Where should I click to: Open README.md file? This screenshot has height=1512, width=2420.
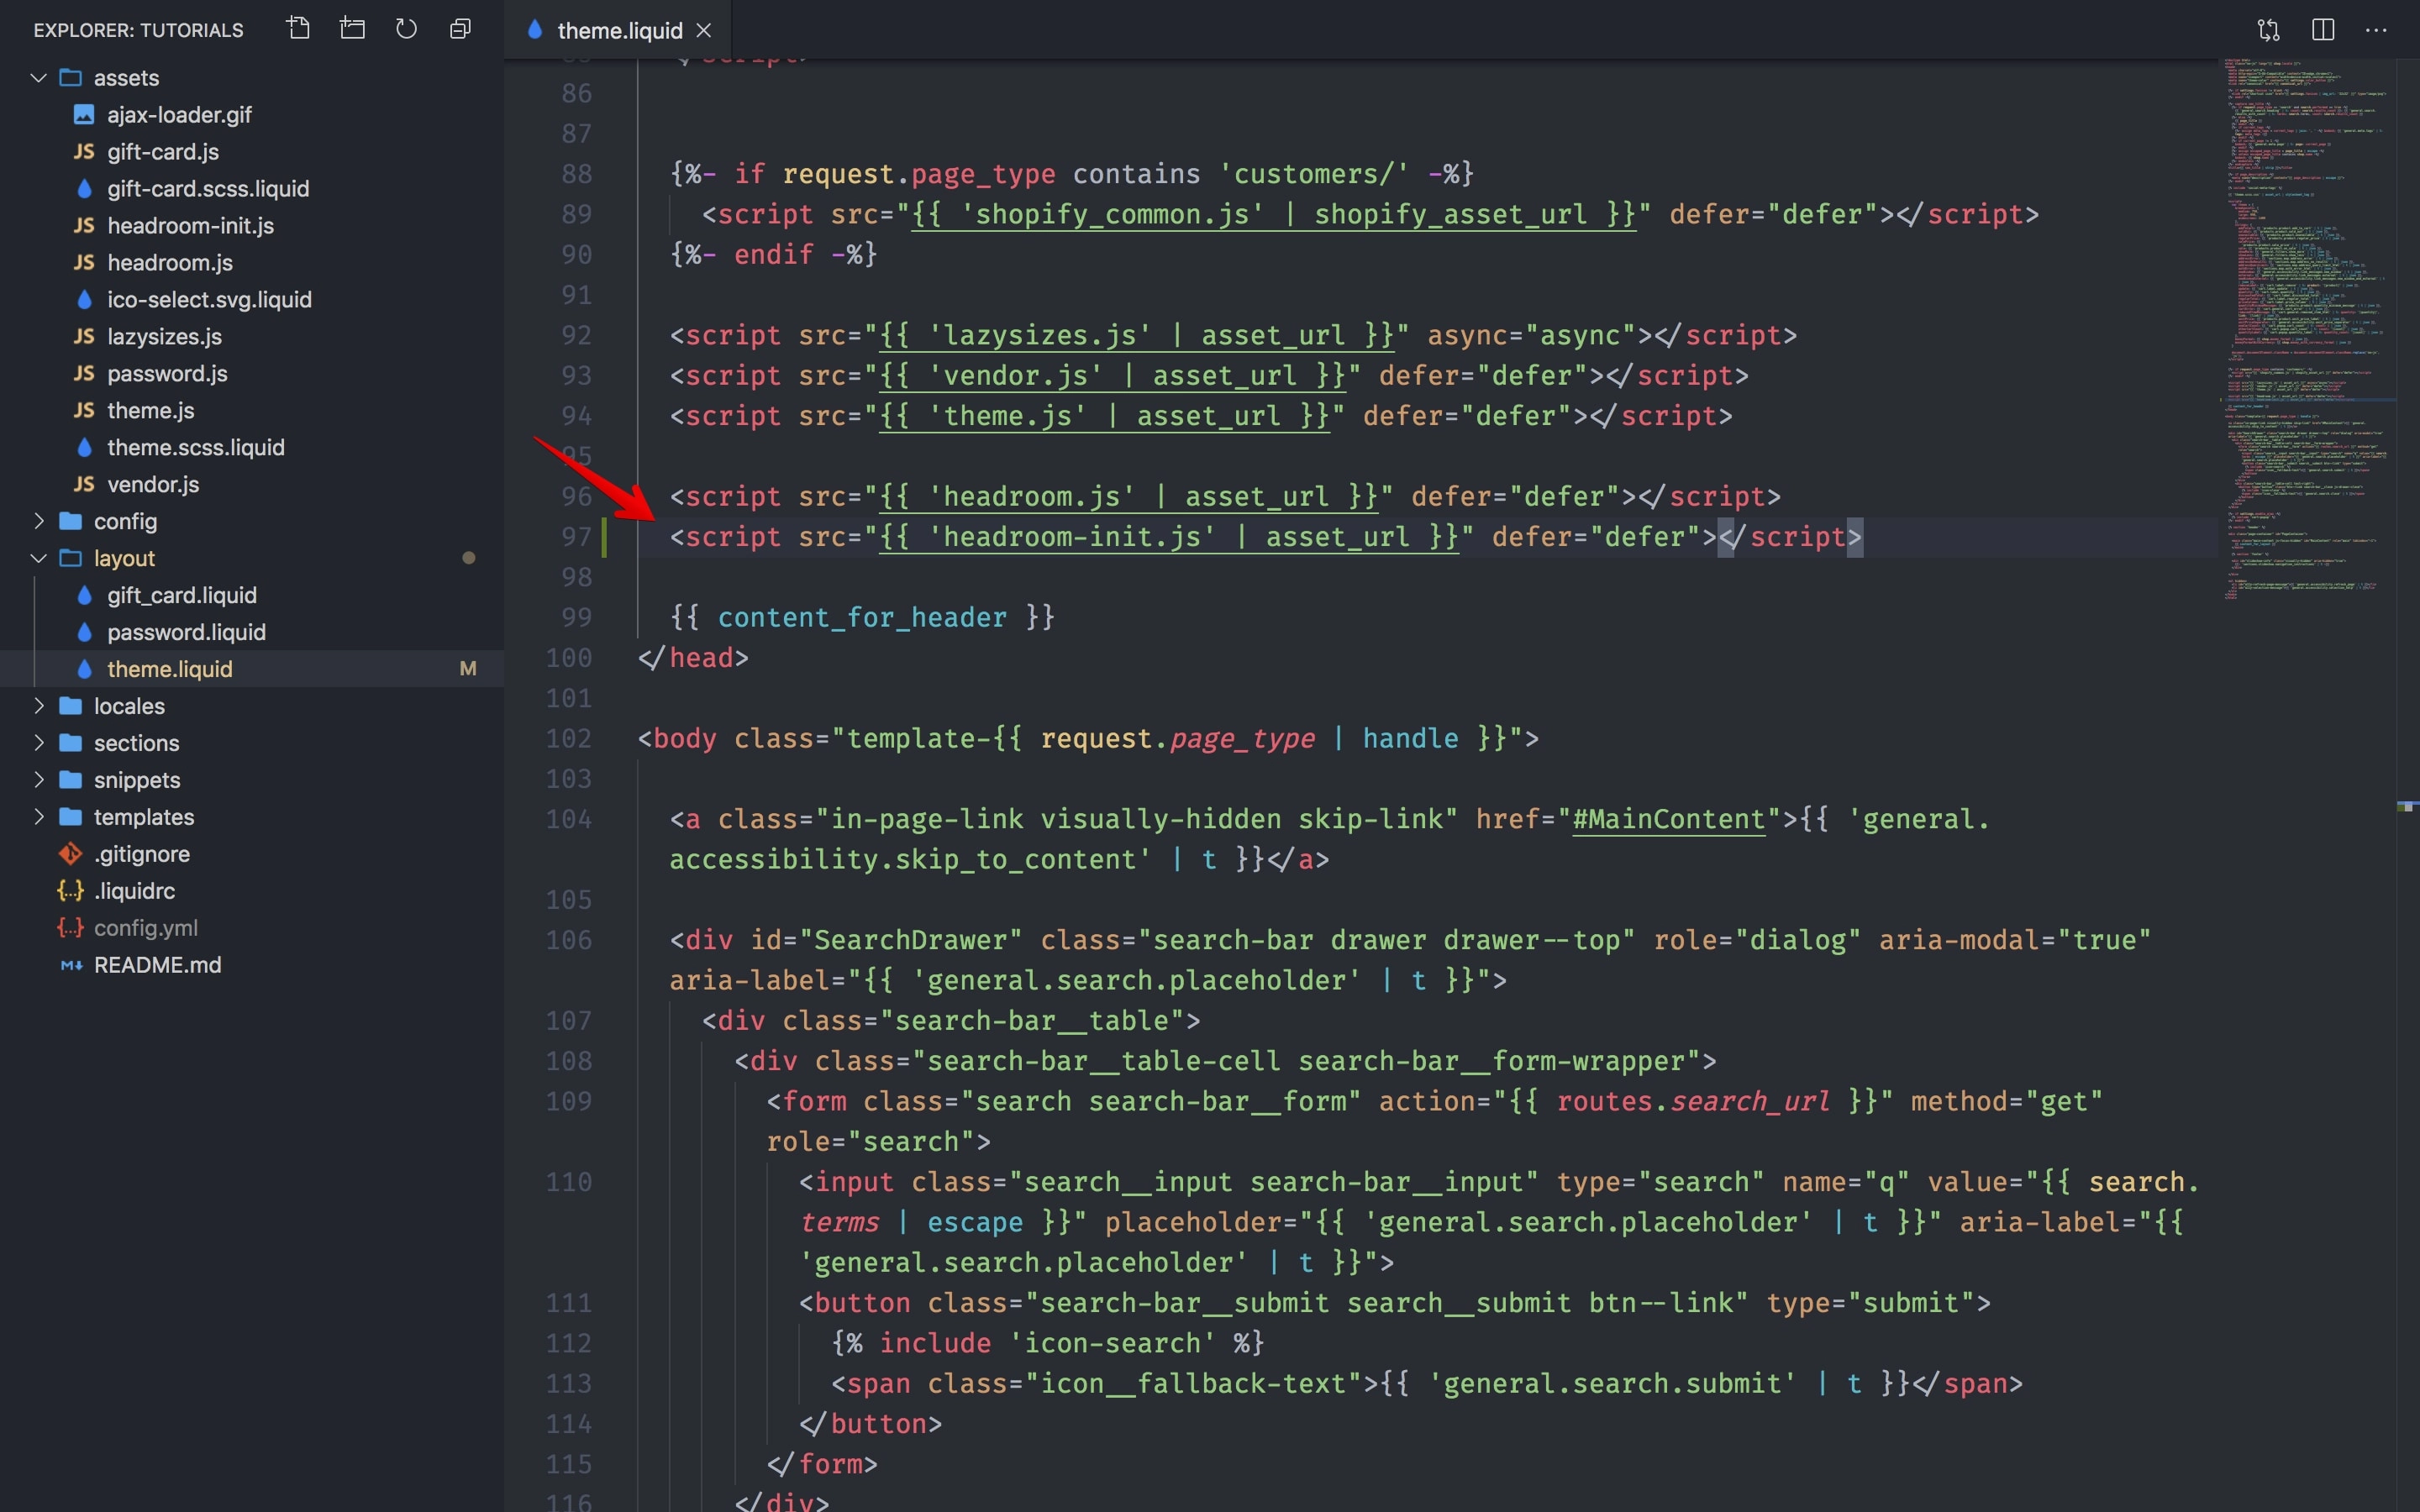[x=252, y=964]
